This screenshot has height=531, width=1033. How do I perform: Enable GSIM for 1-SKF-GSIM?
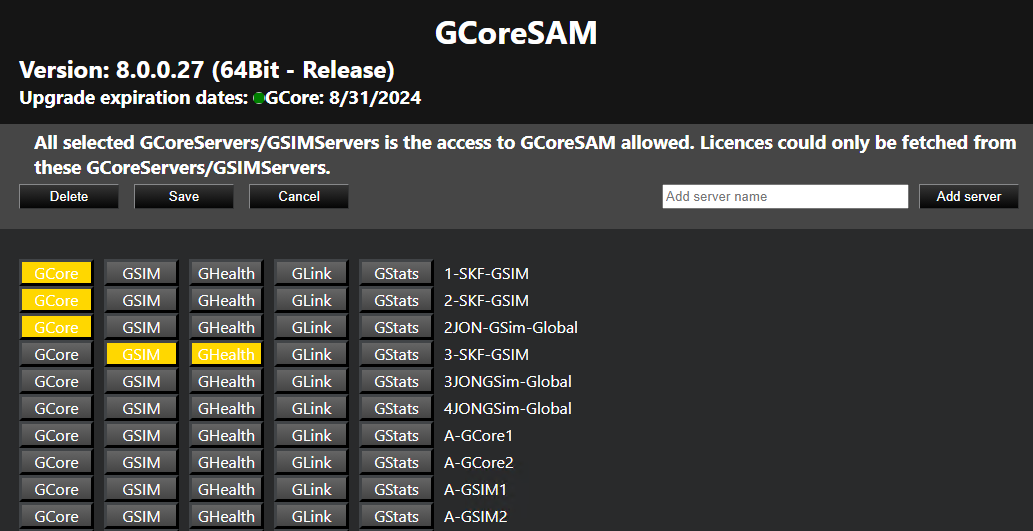[x=141, y=273]
